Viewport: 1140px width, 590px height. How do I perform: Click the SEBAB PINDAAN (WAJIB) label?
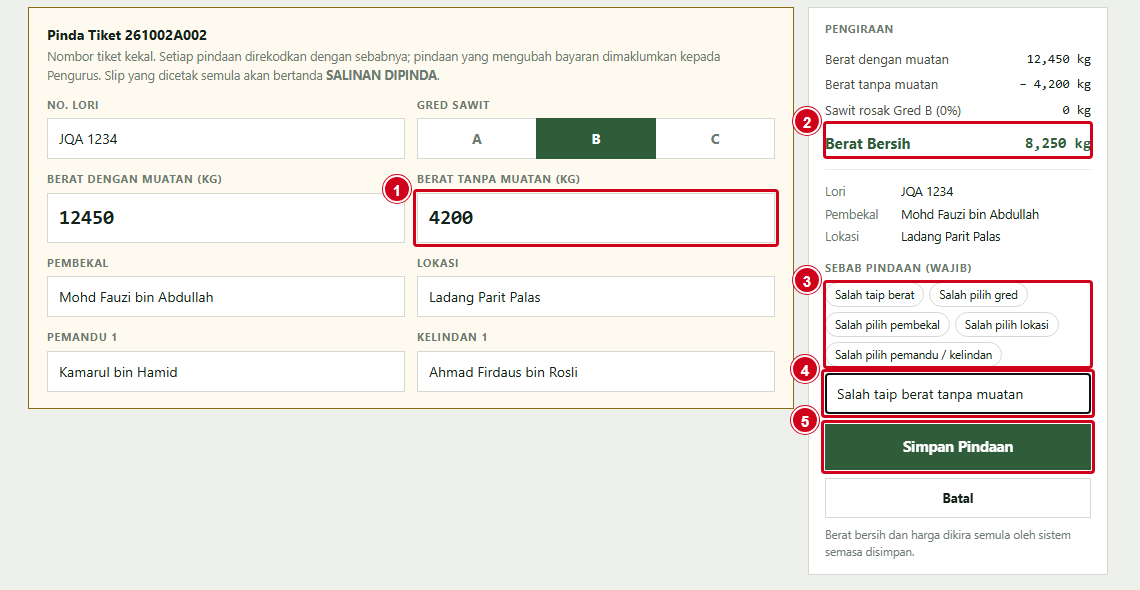[x=898, y=268]
